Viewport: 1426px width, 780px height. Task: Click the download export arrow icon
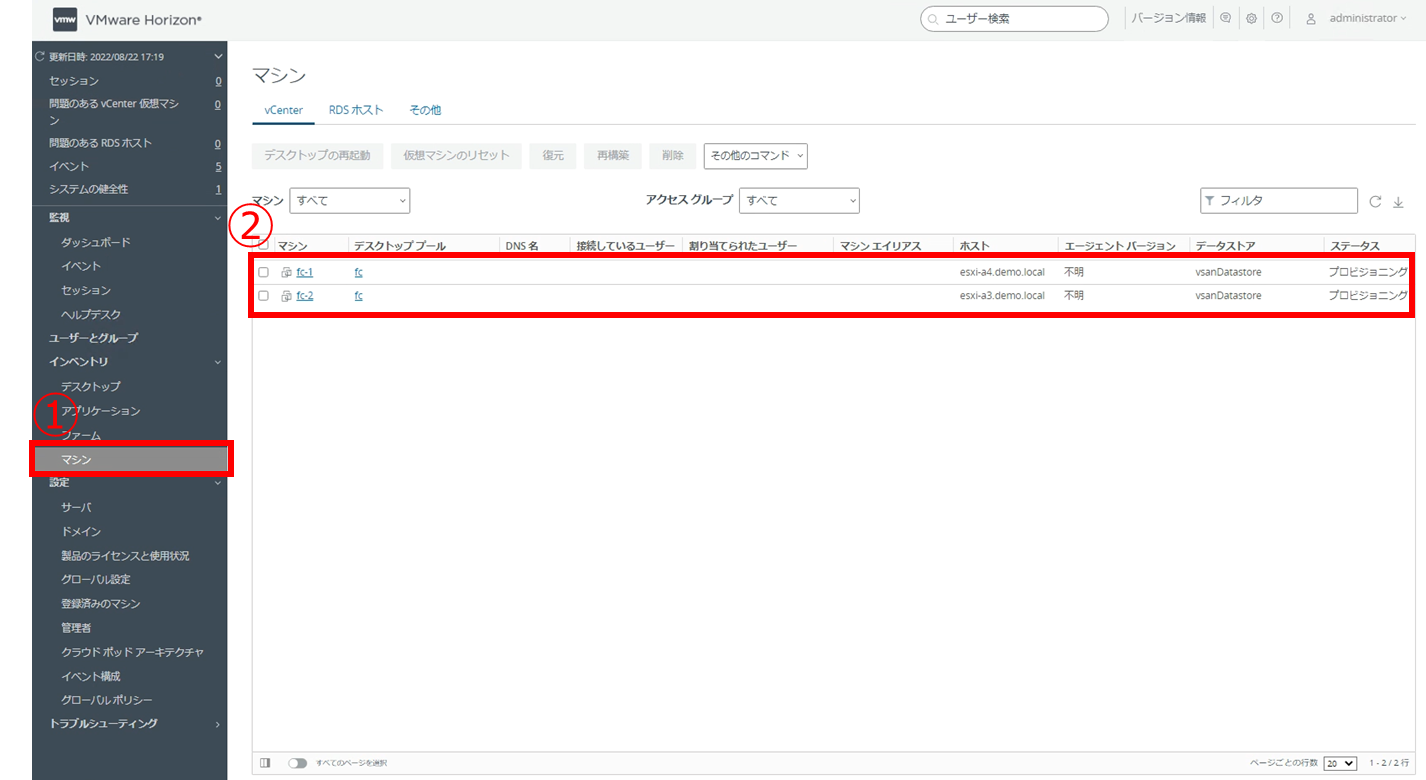(x=1399, y=201)
